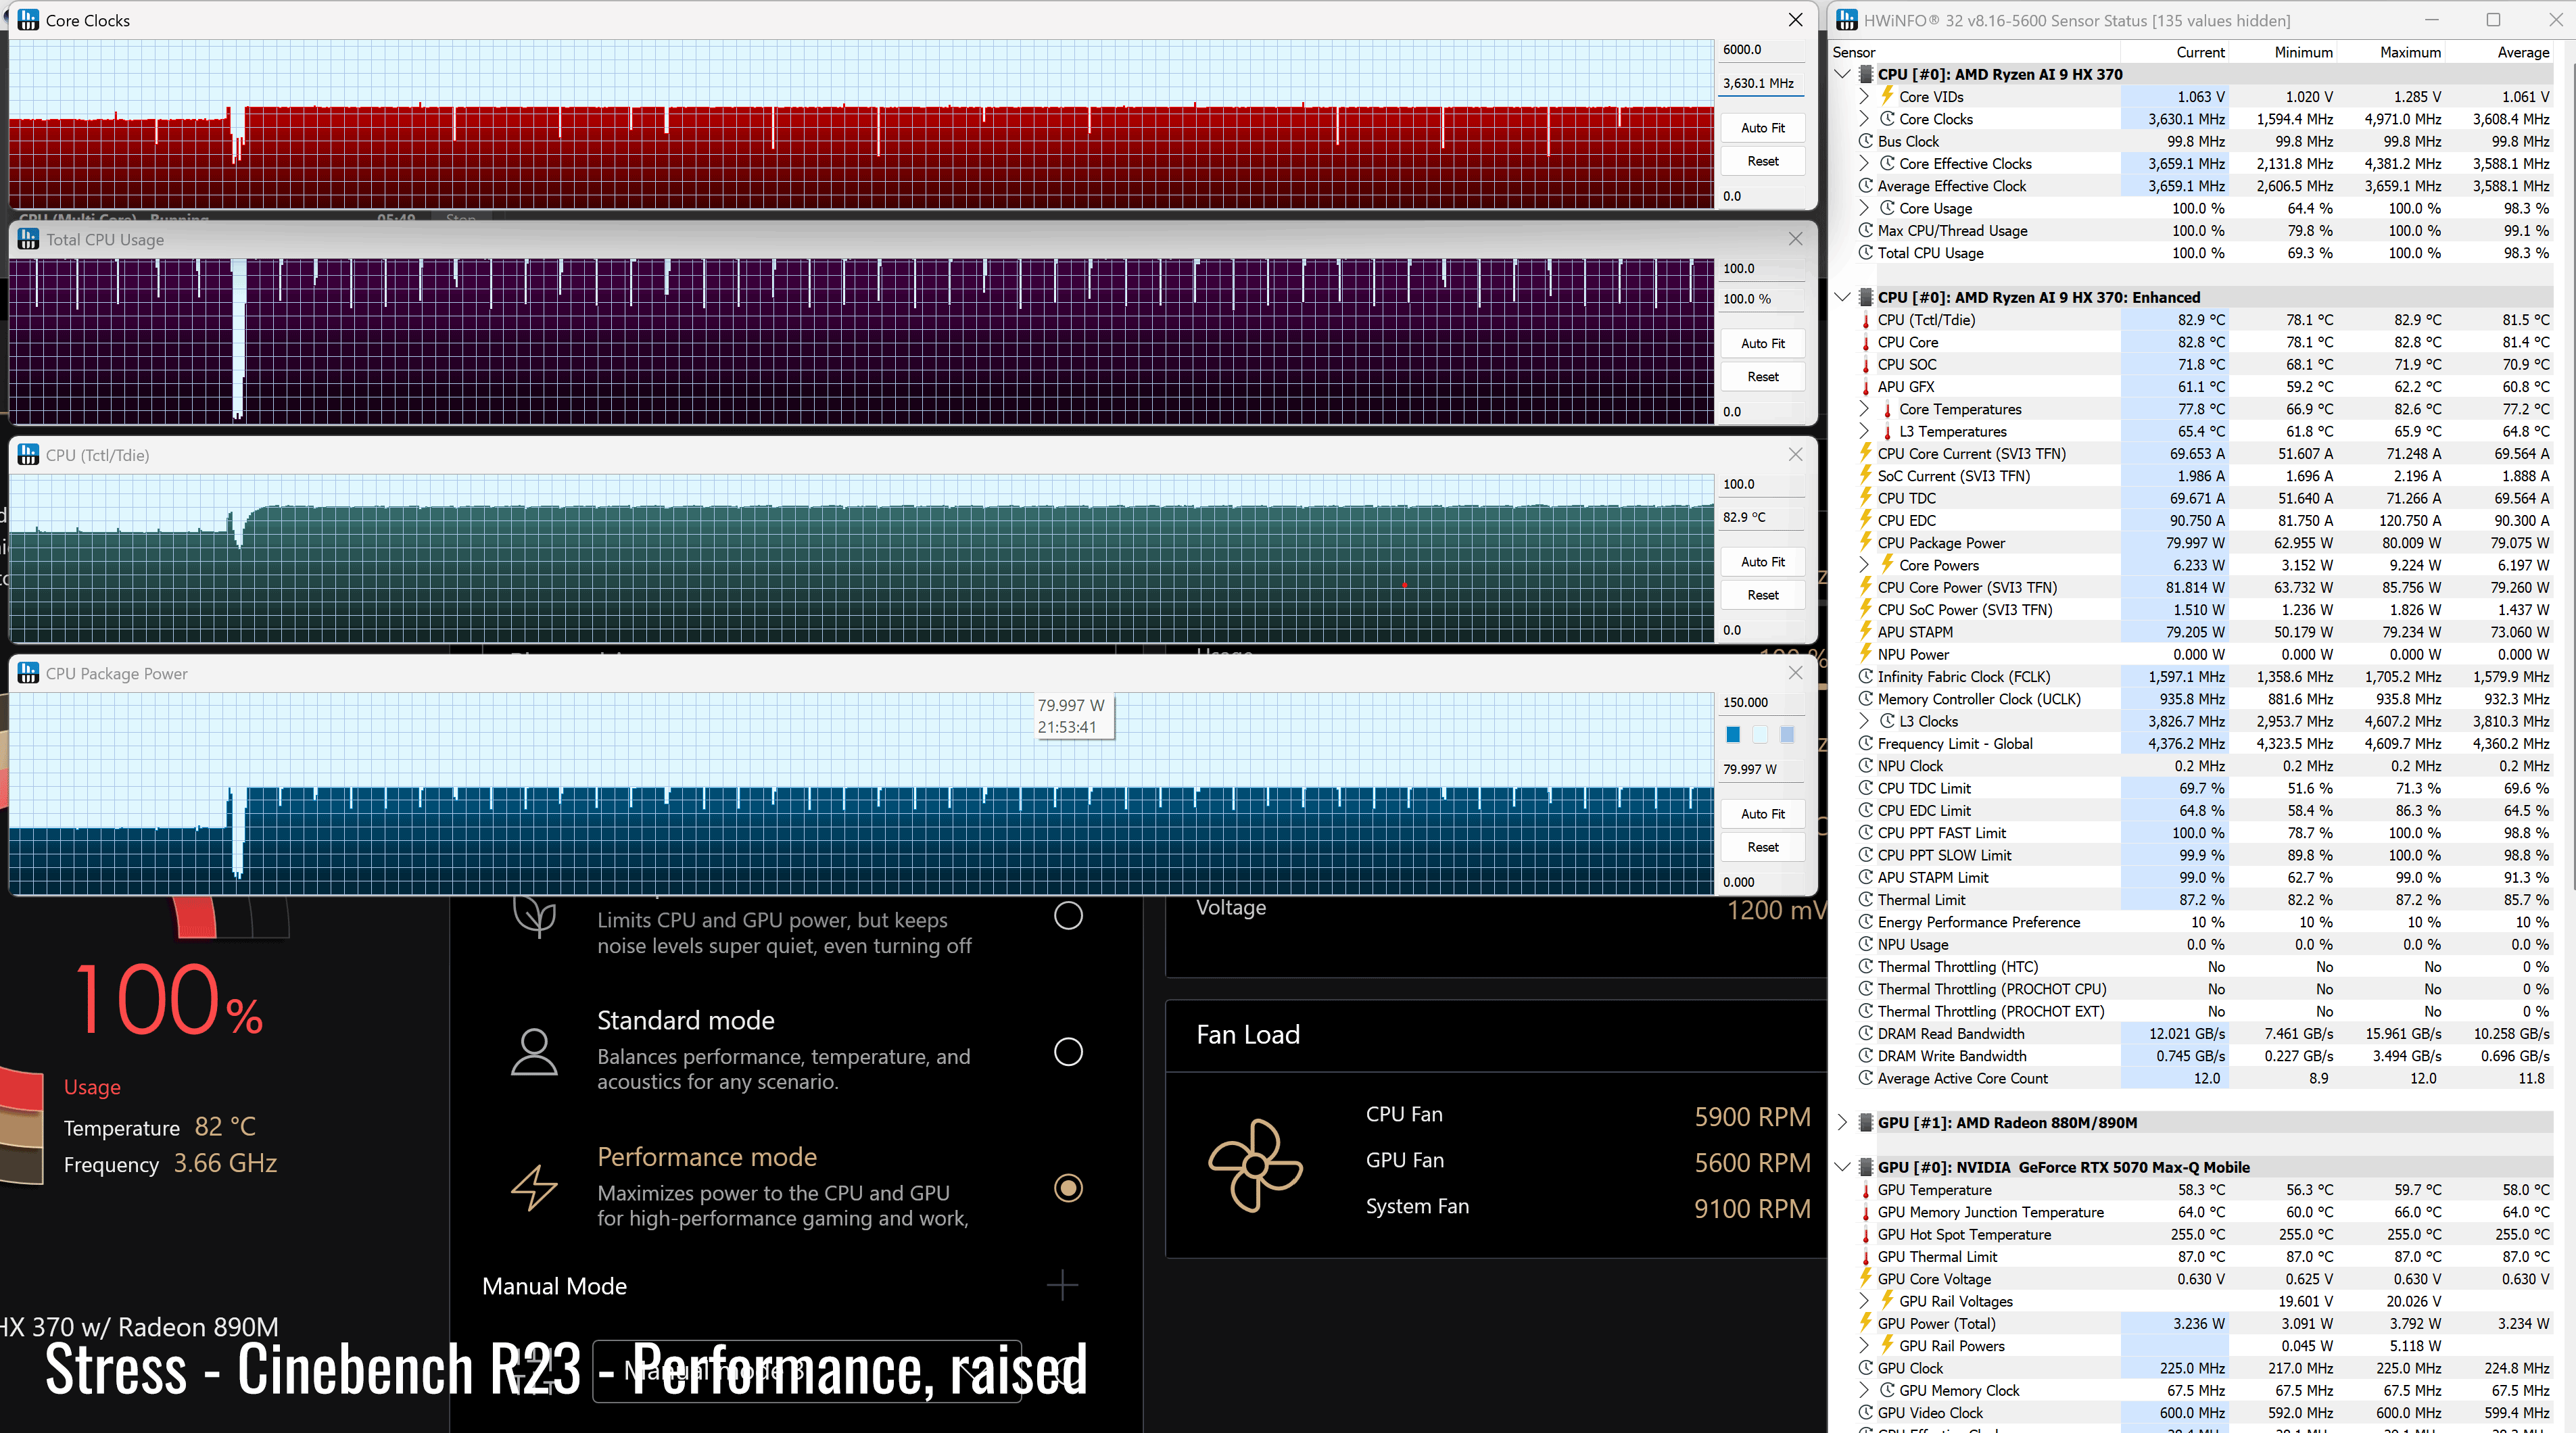Click Auto Fit in CPU Package Power graph
Image resolution: width=2576 pixels, height=1433 pixels.
[x=1762, y=814]
